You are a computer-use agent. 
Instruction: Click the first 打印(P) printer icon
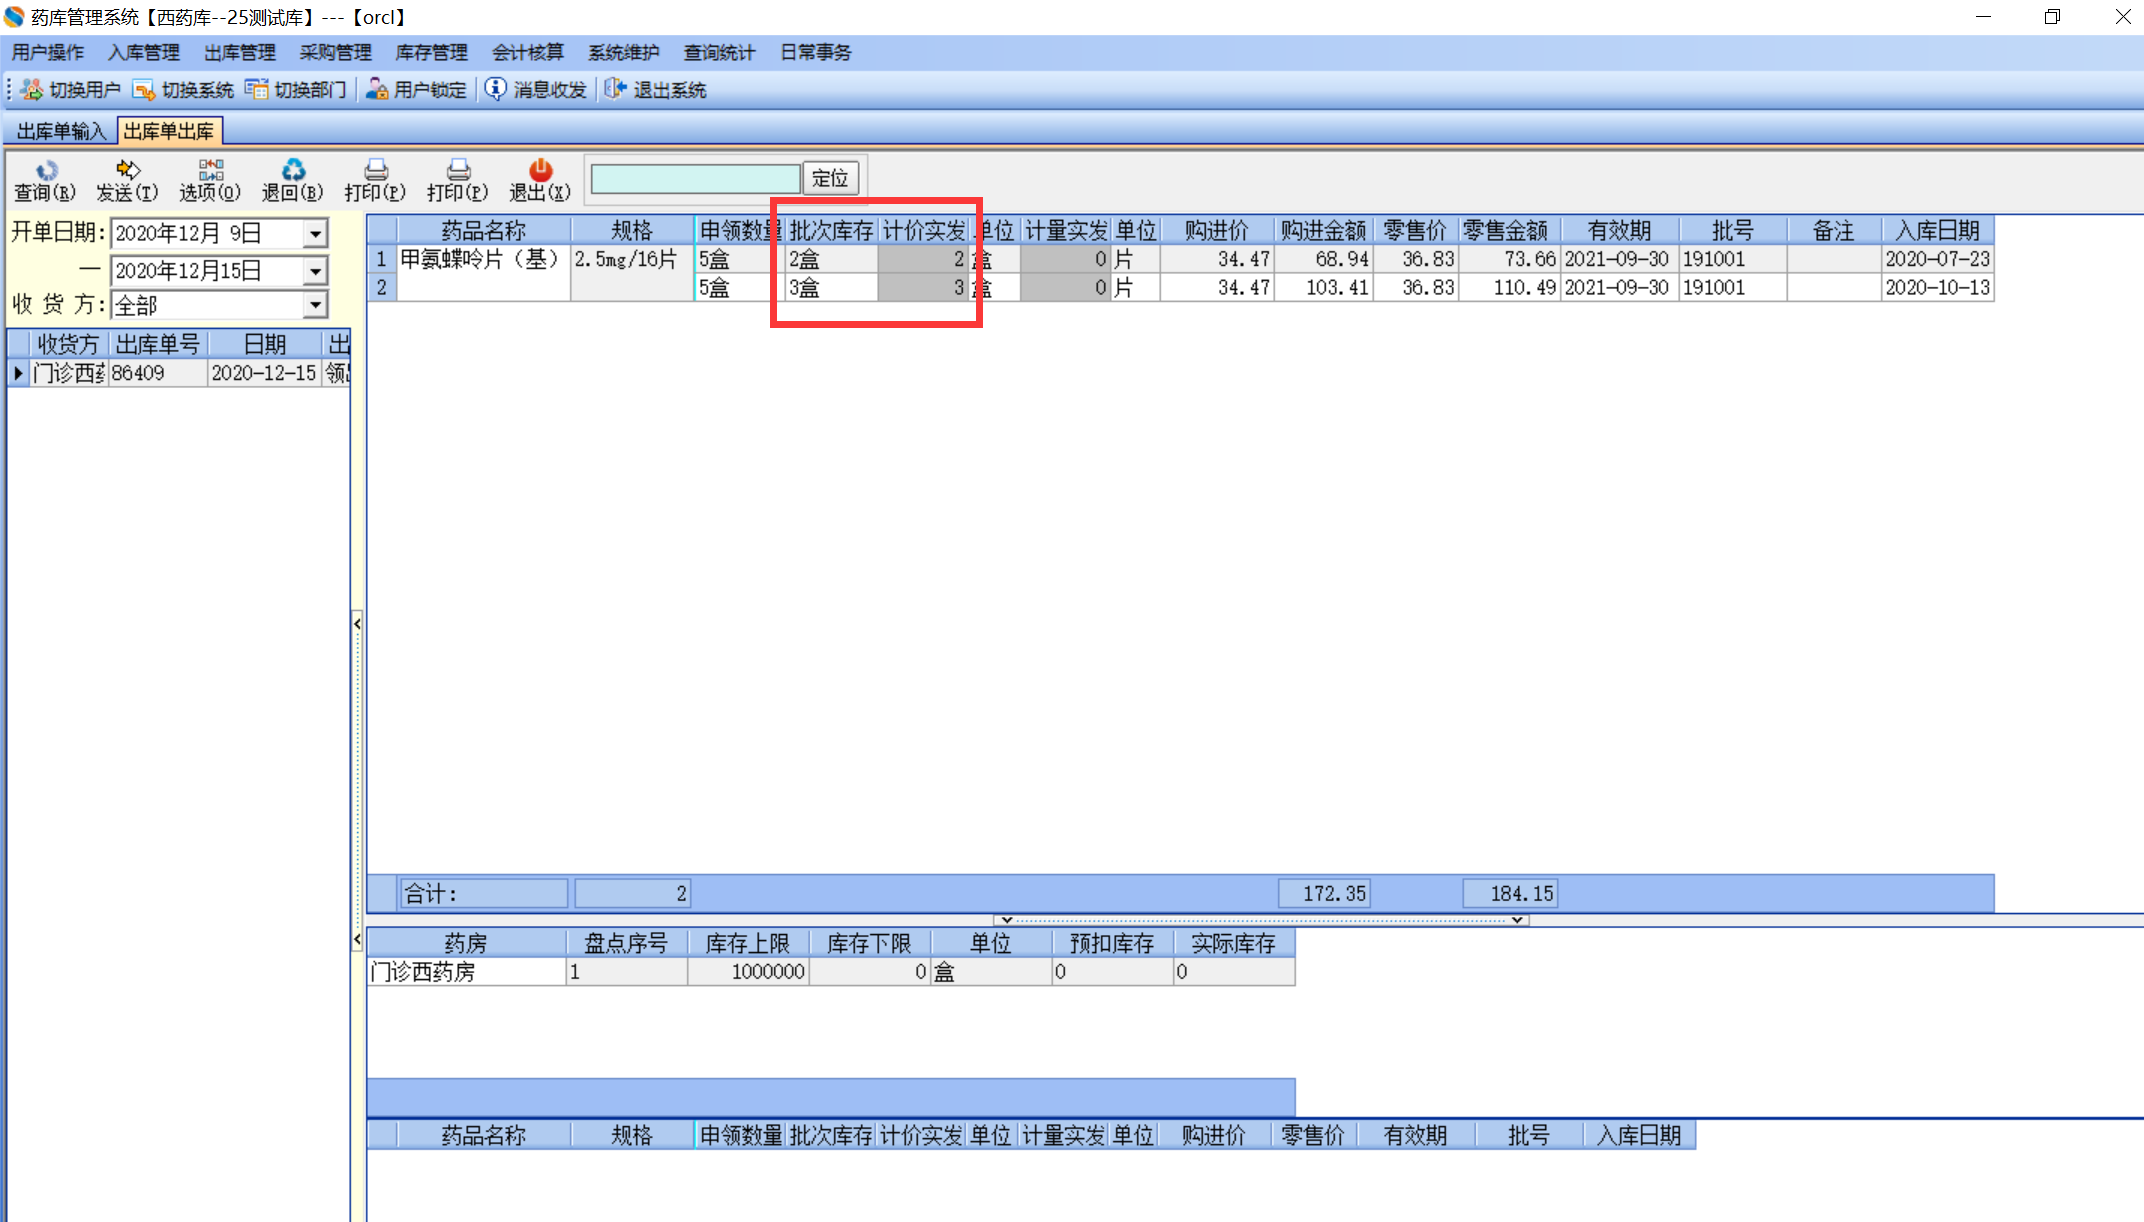pyautogui.click(x=375, y=170)
